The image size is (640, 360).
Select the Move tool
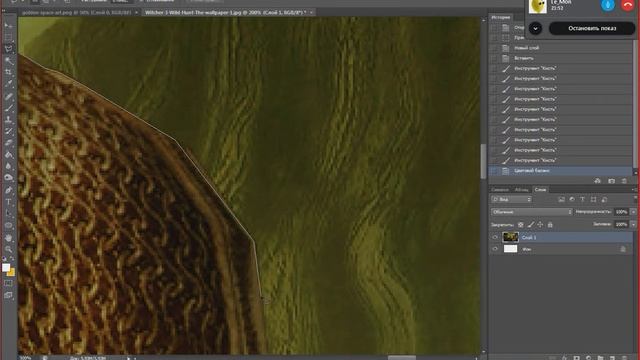8,25
